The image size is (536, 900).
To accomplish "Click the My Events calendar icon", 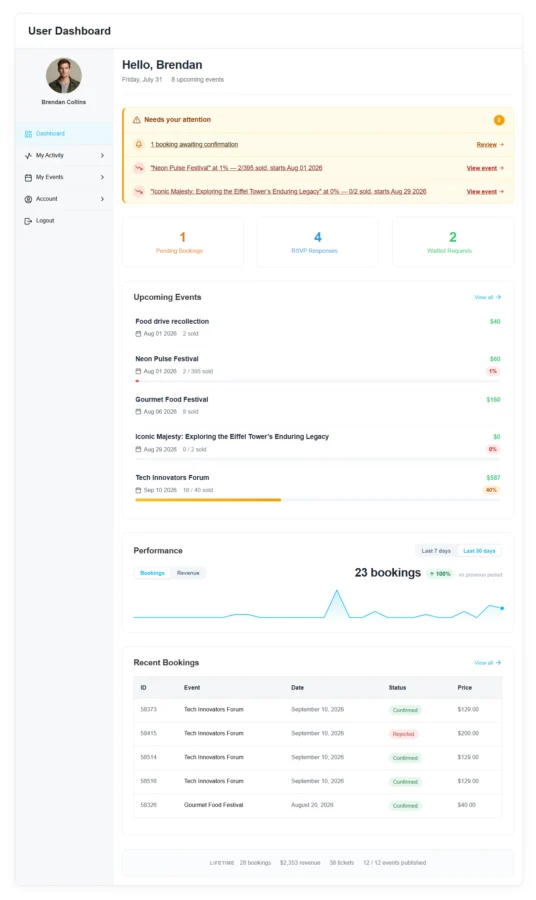I will tap(28, 177).
